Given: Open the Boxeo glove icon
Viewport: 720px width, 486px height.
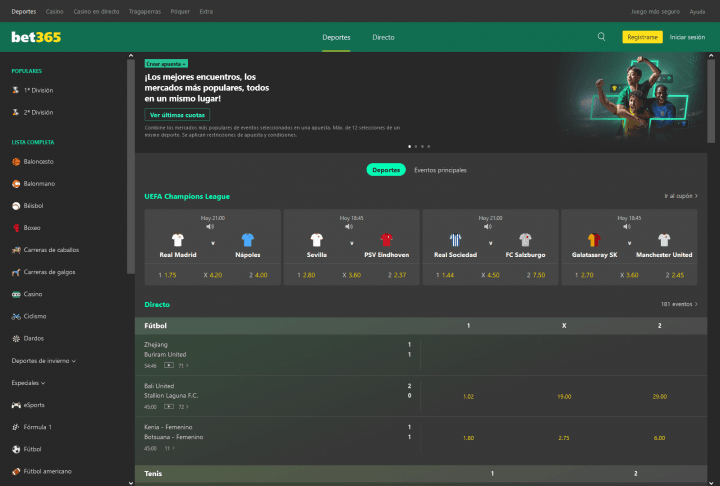Looking at the screenshot, I should point(16,228).
